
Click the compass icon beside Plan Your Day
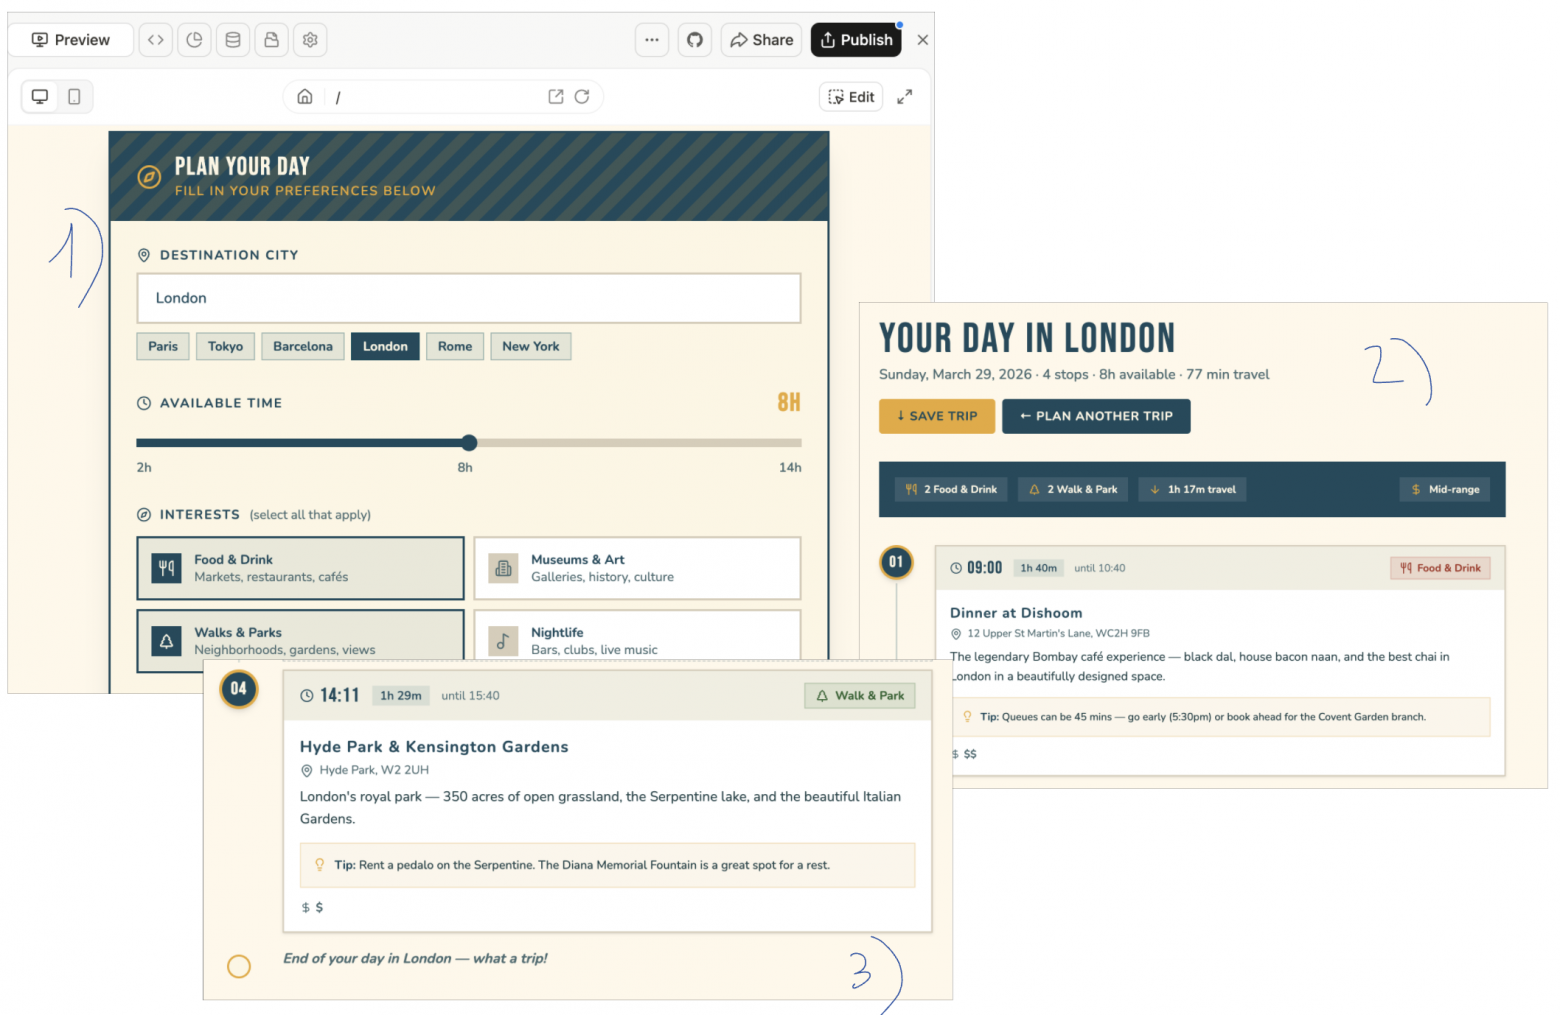pyautogui.click(x=149, y=177)
